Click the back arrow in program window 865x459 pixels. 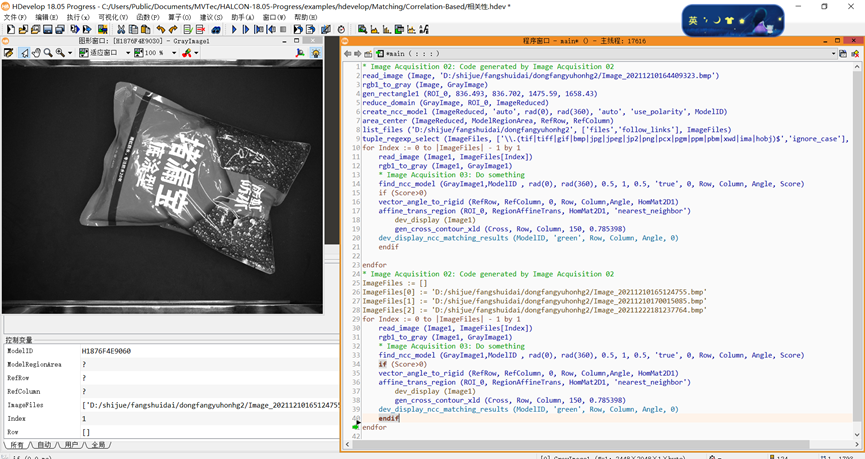[x=348, y=54]
